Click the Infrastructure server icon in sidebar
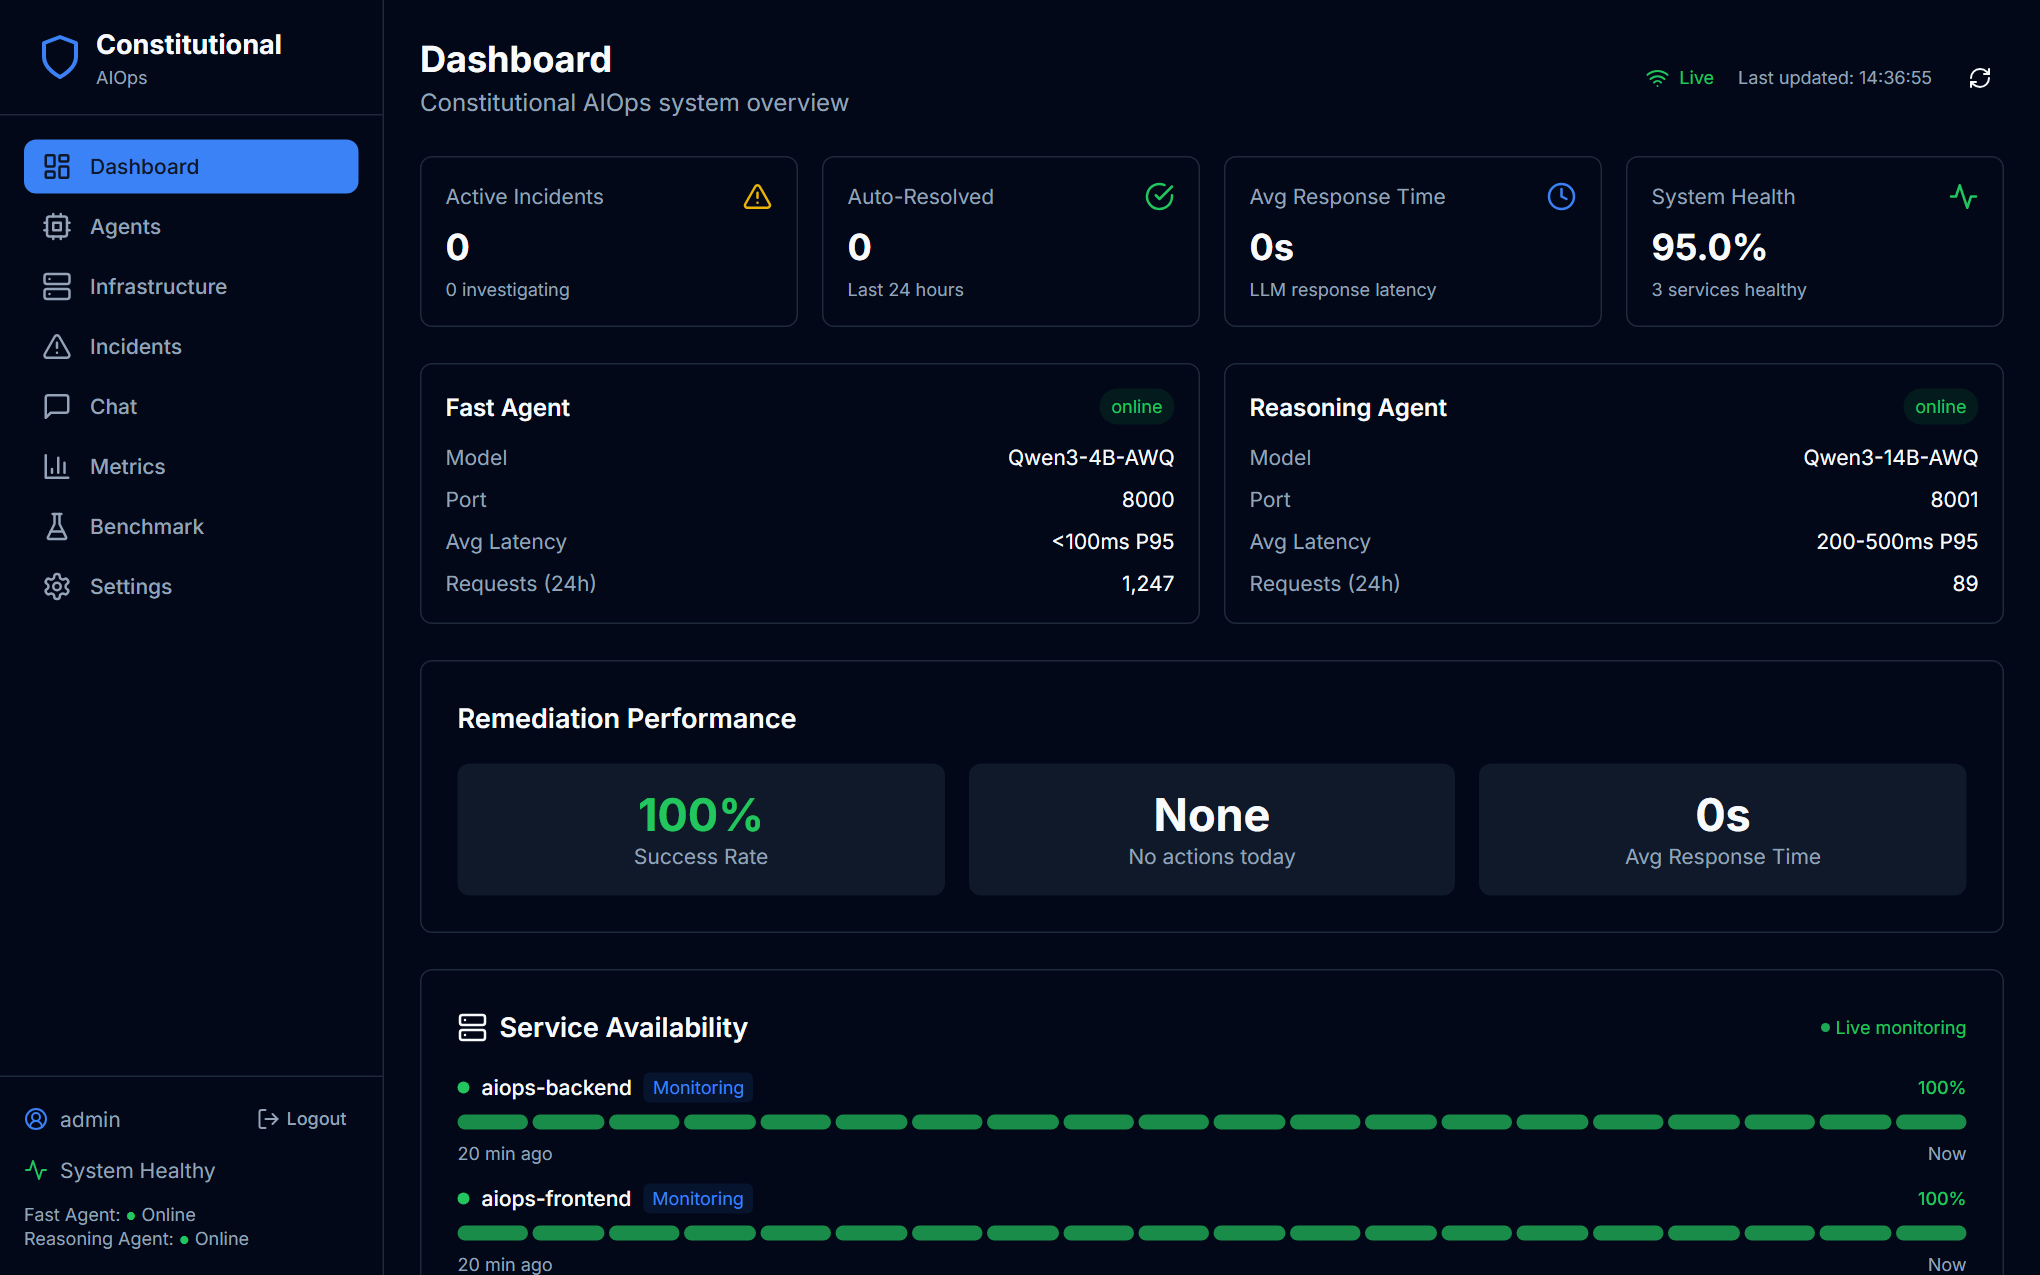The image size is (2040, 1275). click(x=57, y=286)
